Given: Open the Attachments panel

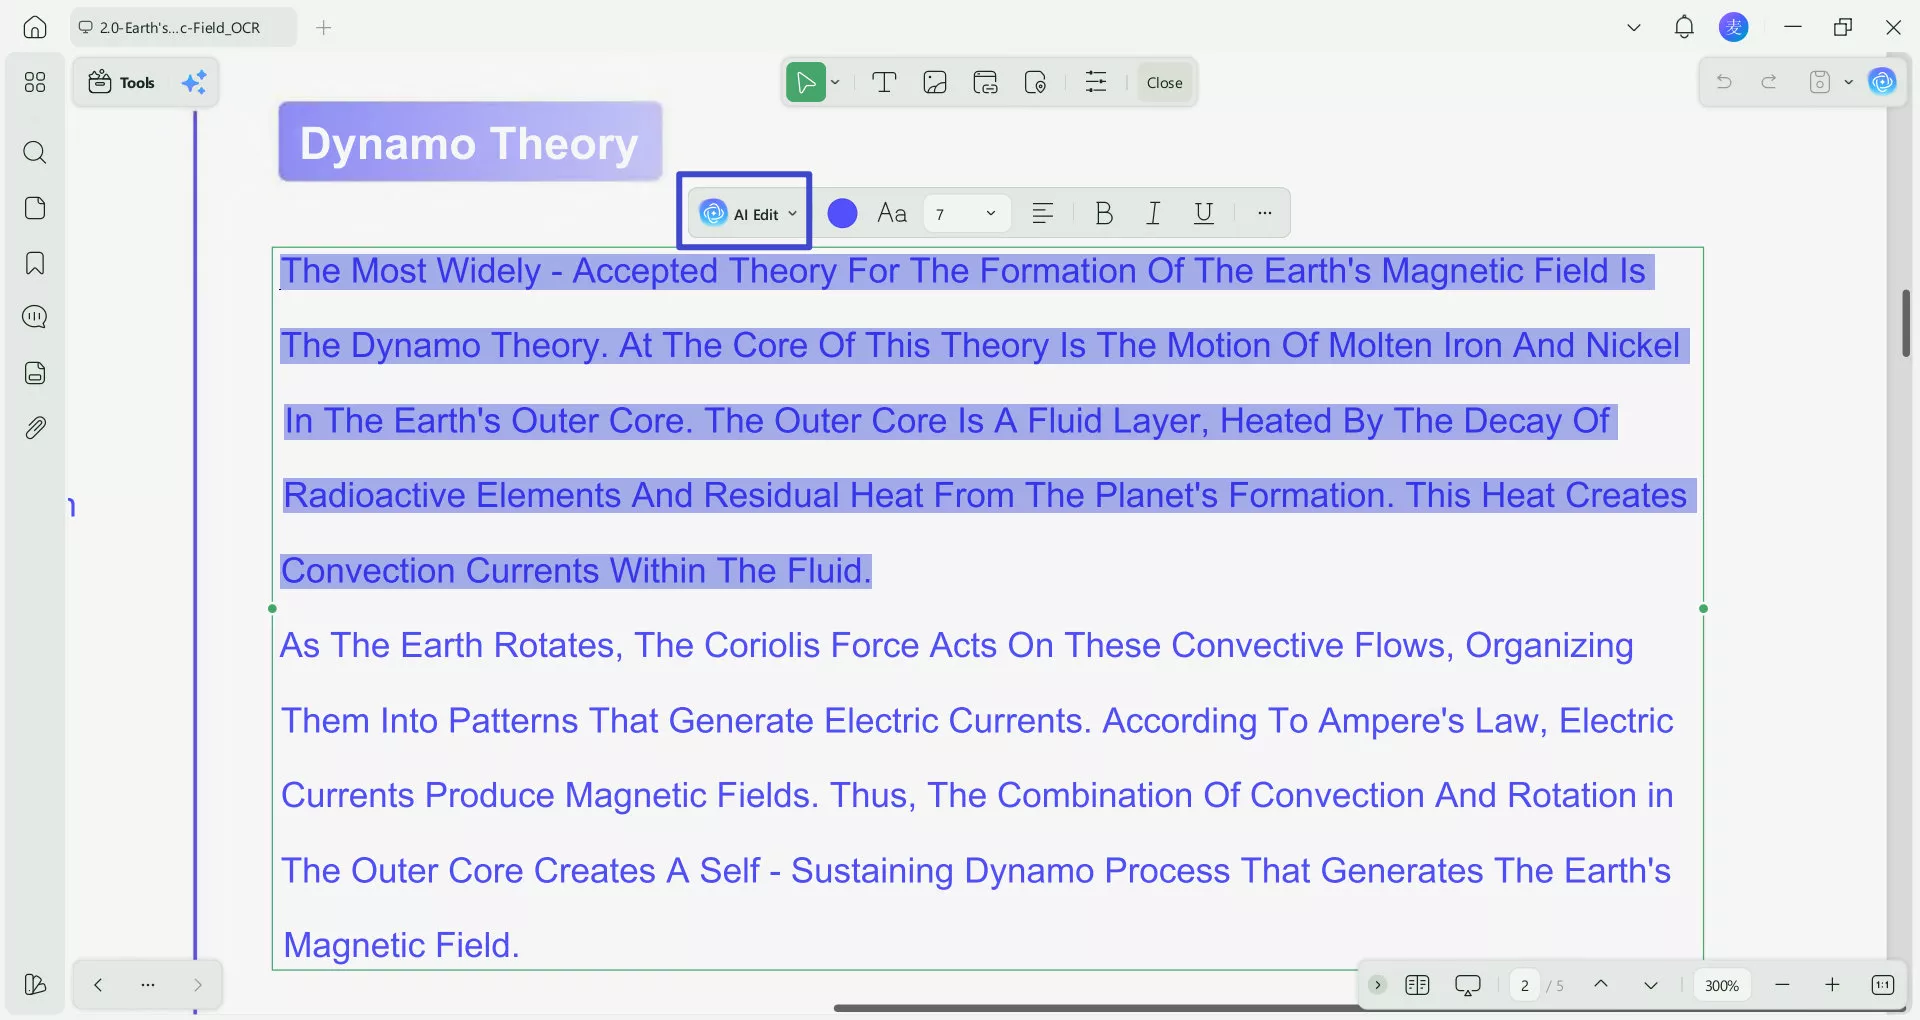Looking at the screenshot, I should [35, 427].
